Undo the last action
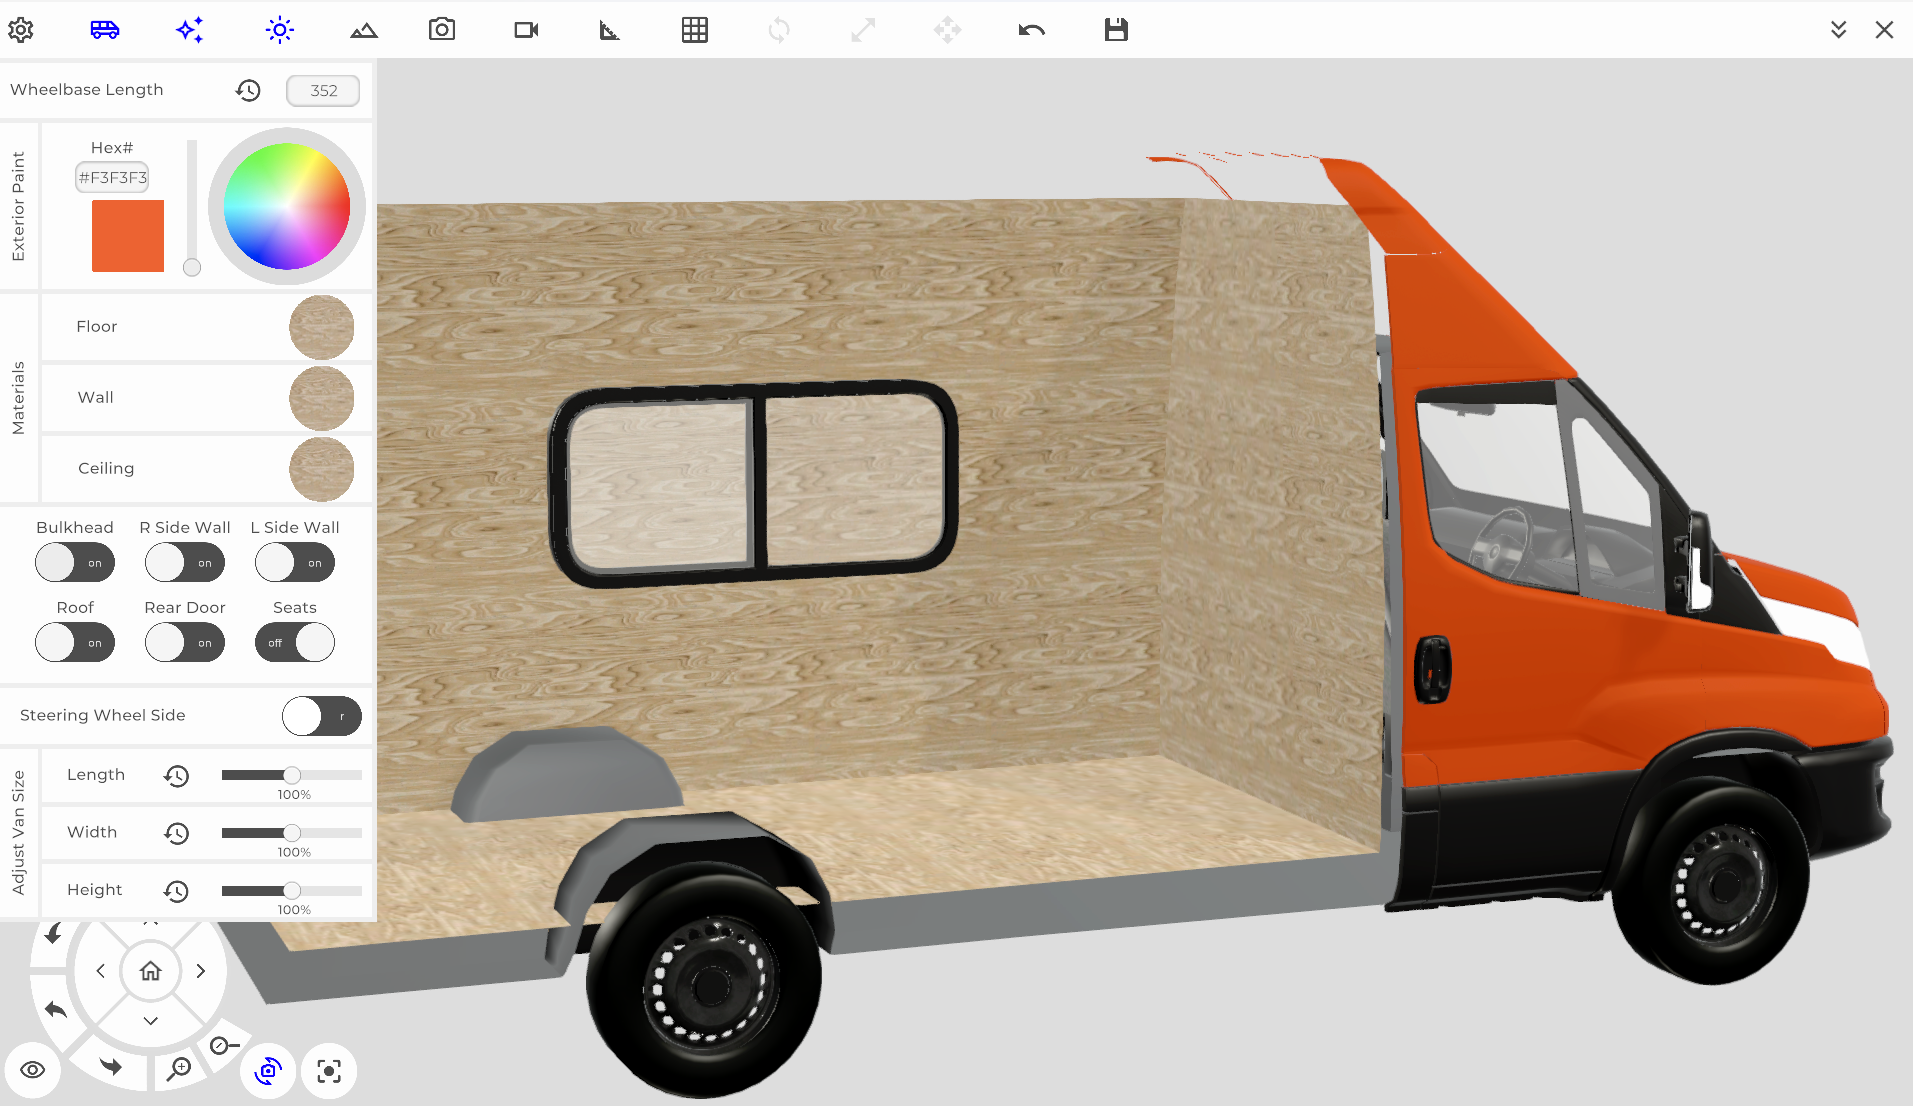1913x1106 pixels. 1032,30
